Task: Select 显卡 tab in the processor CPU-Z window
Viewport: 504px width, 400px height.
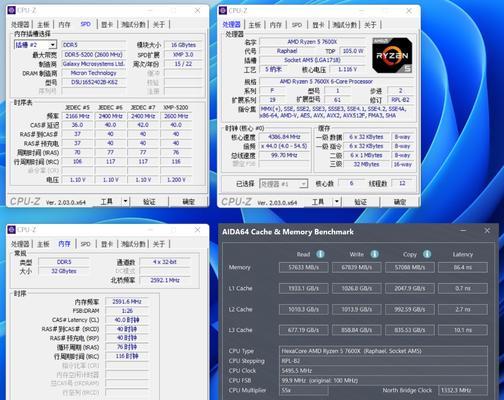Action: coord(318,25)
